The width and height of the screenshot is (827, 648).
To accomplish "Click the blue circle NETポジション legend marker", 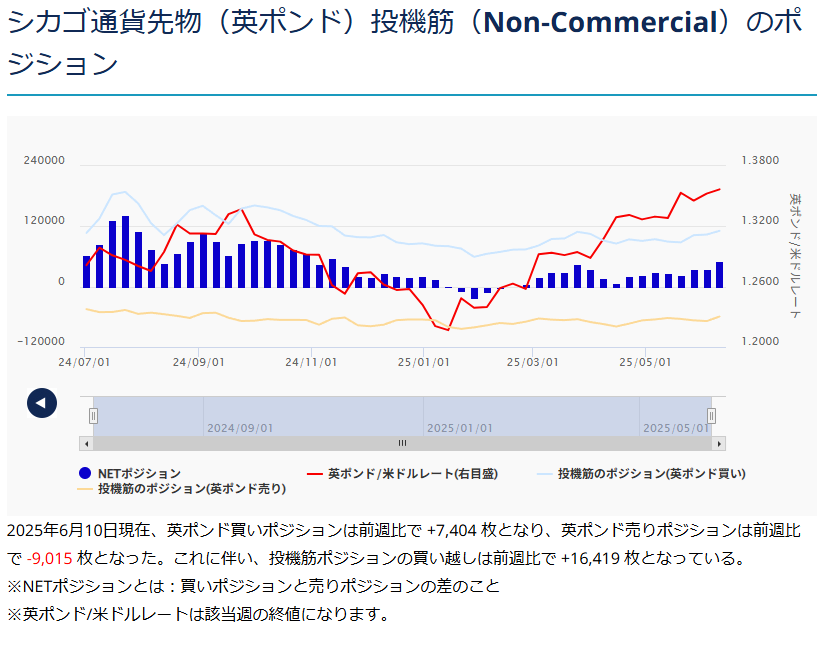I will tap(85, 473).
